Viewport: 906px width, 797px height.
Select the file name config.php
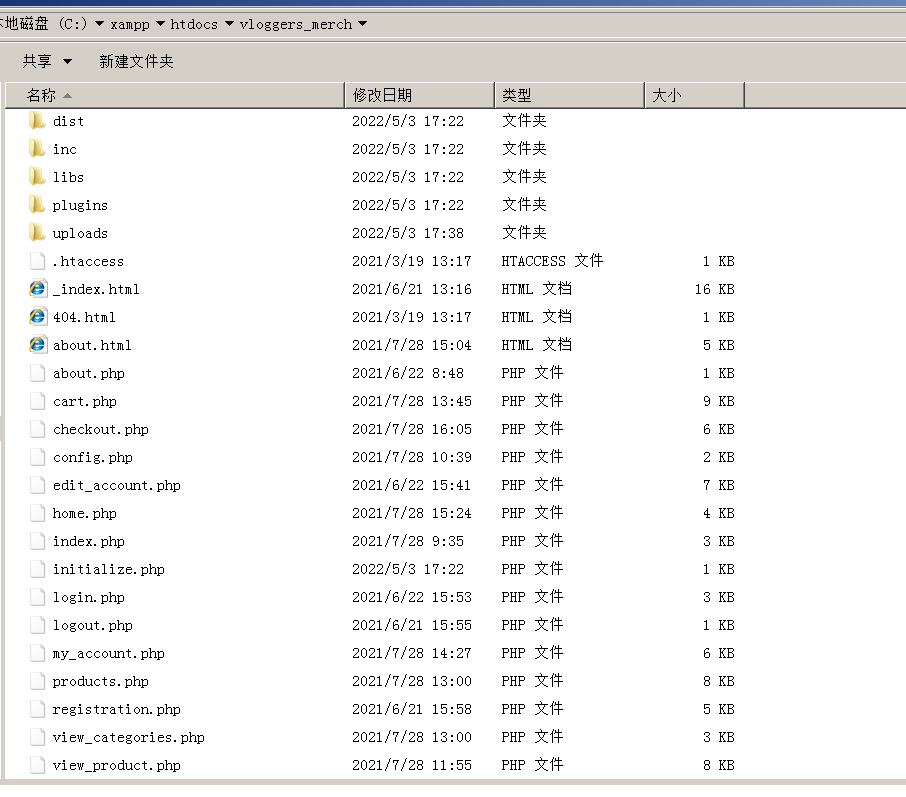click(92, 458)
